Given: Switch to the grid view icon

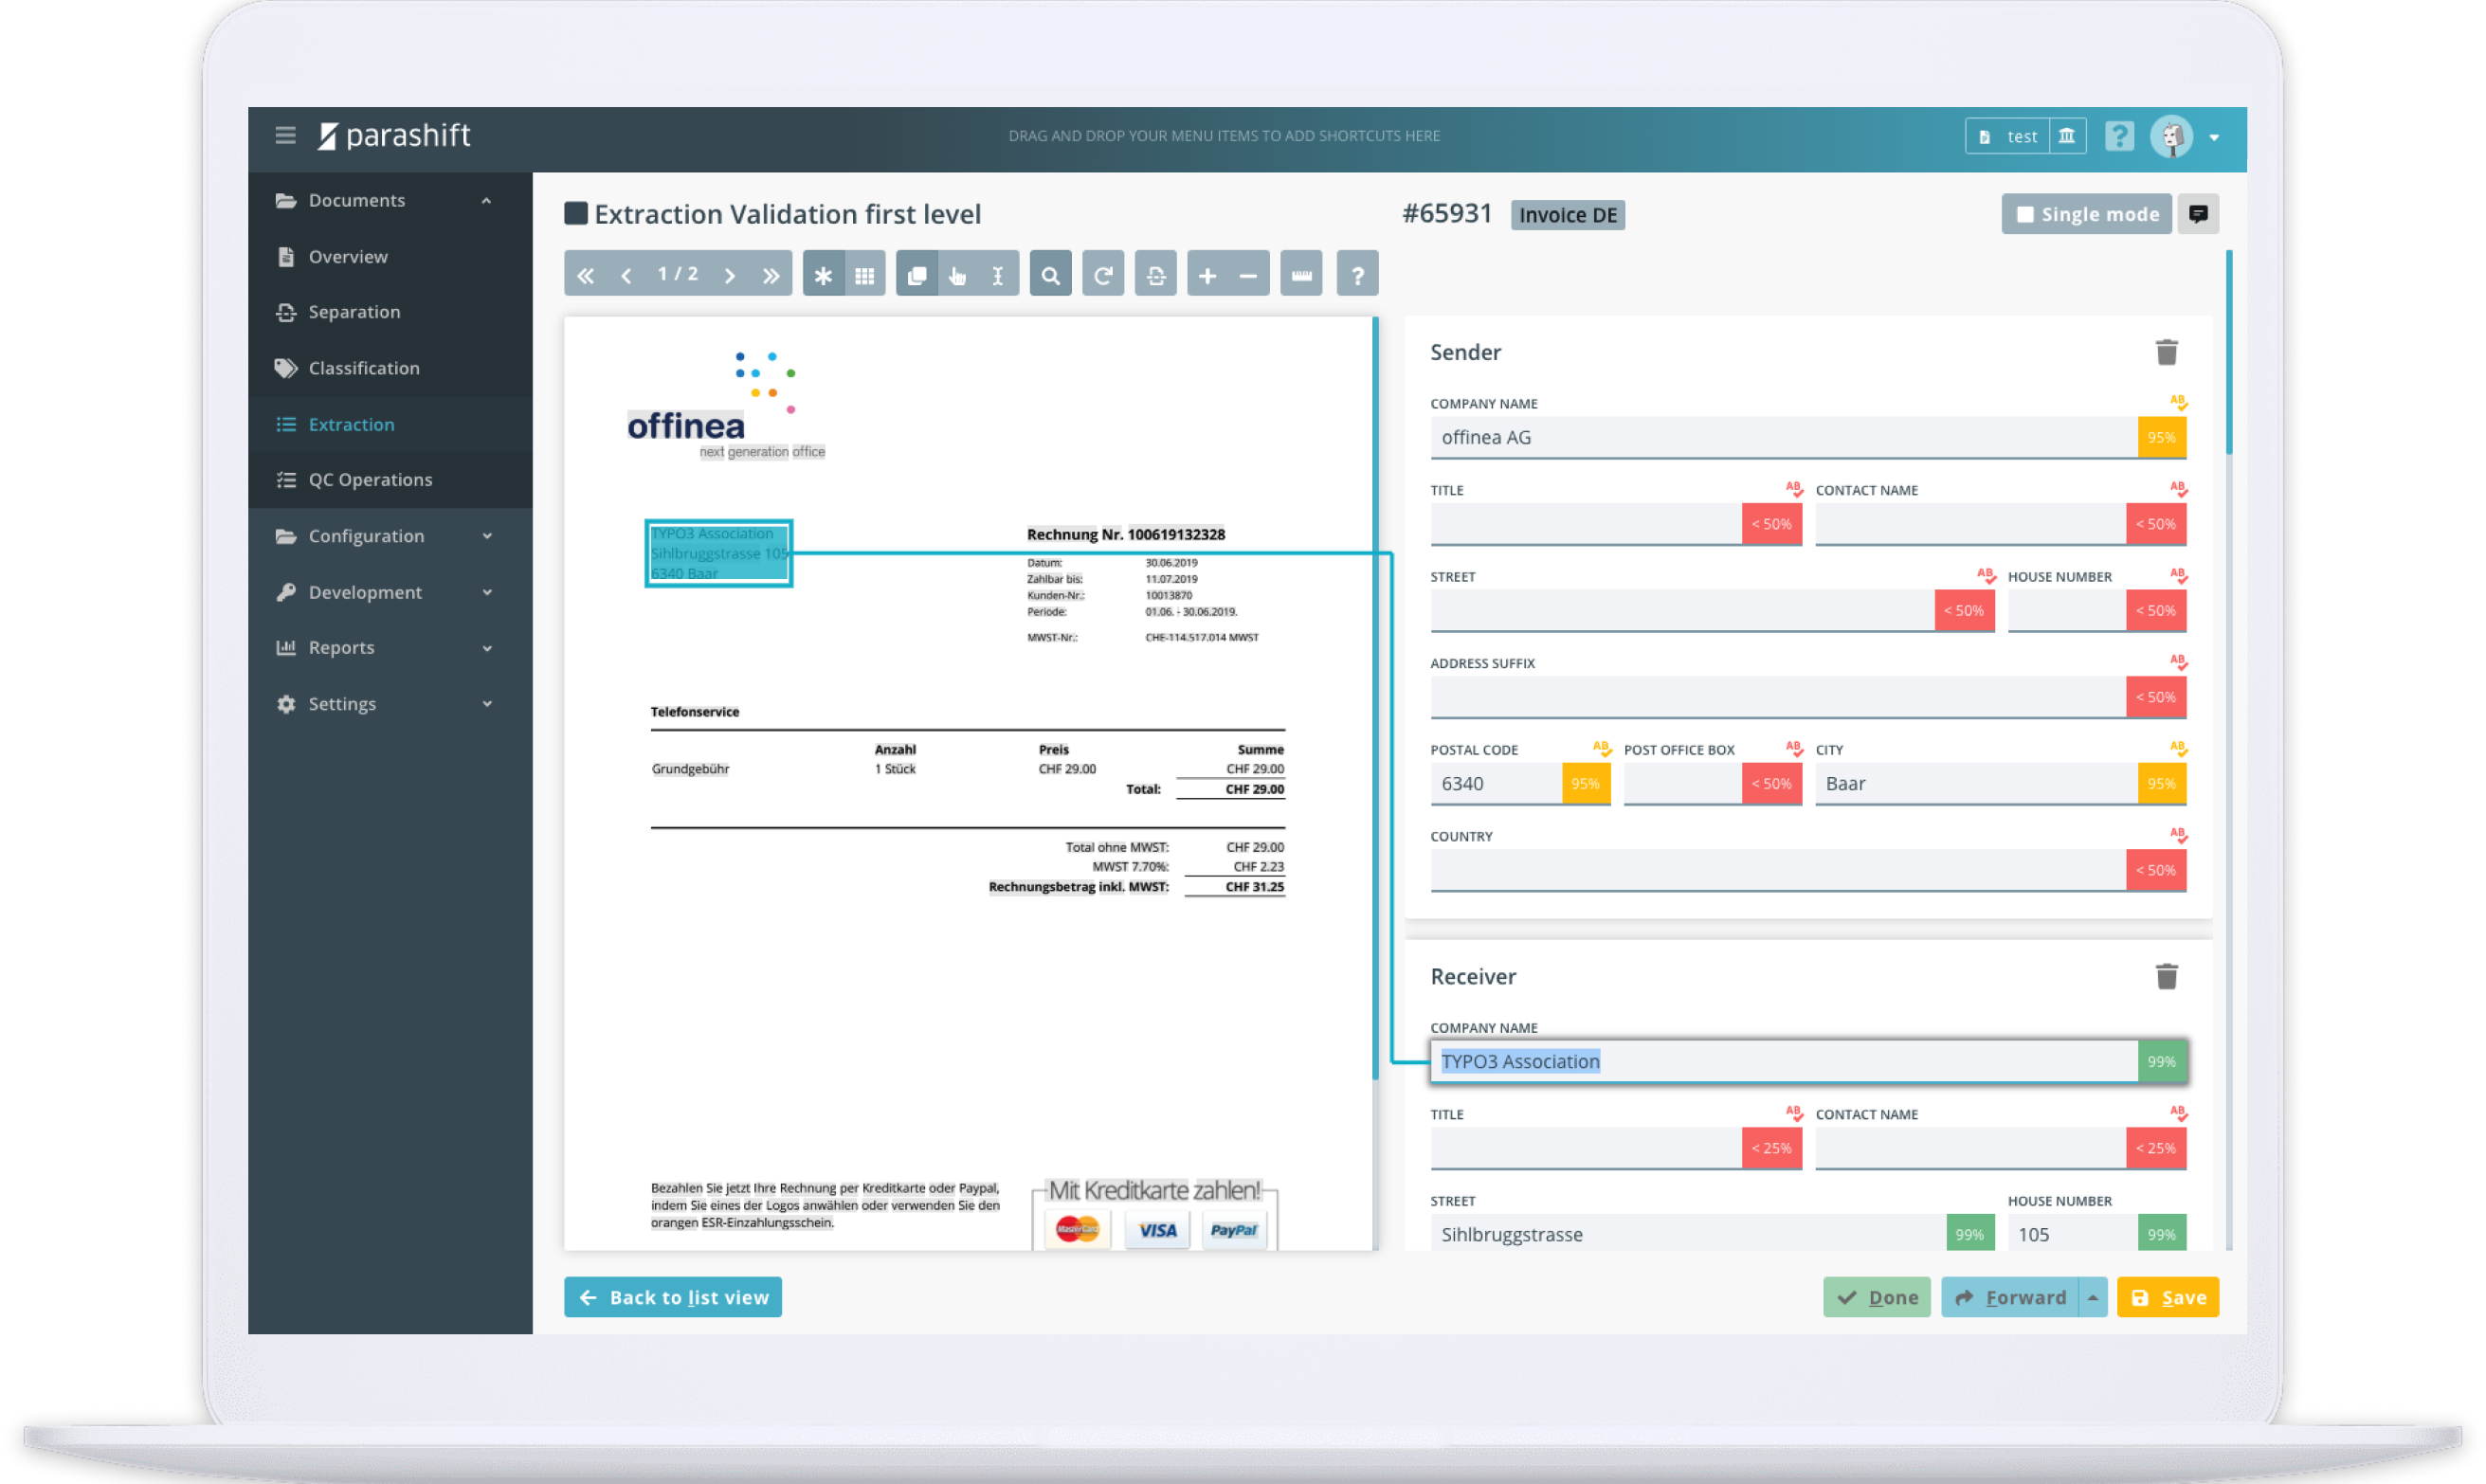Looking at the screenshot, I should click(865, 275).
